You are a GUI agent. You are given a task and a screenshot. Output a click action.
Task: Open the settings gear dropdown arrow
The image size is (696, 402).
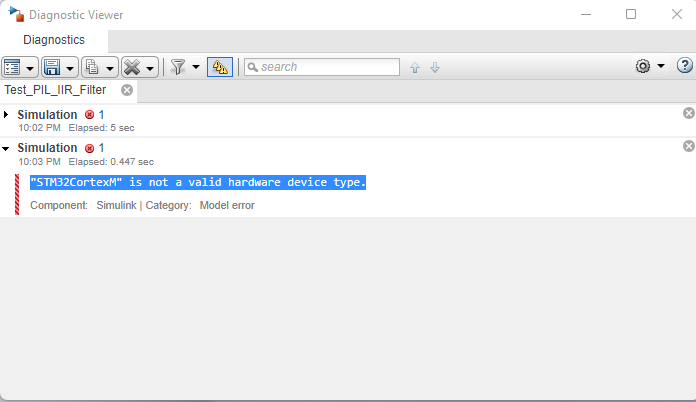point(661,66)
